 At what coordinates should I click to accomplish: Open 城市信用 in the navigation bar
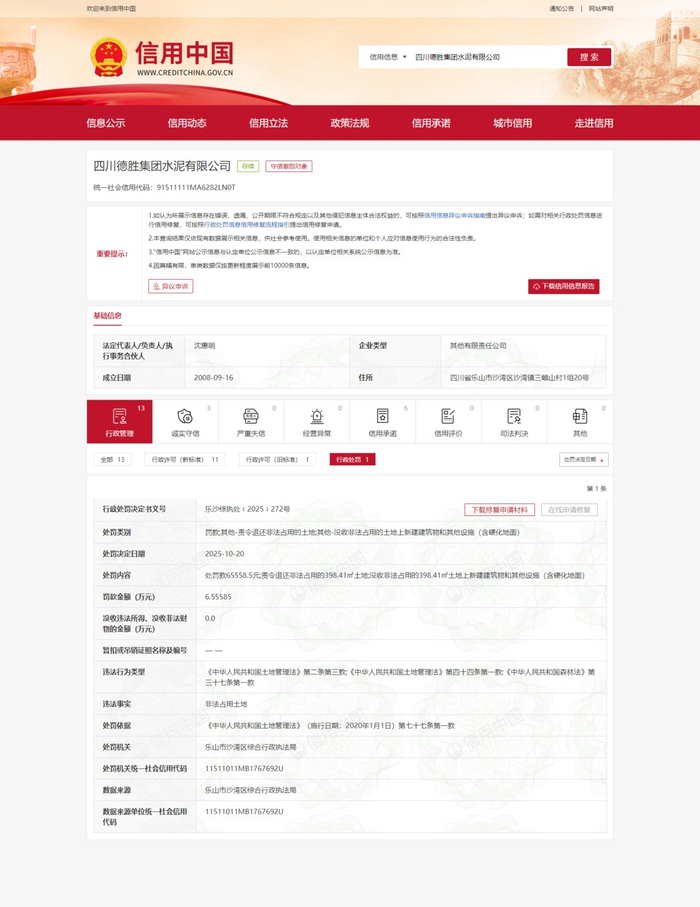(x=513, y=123)
